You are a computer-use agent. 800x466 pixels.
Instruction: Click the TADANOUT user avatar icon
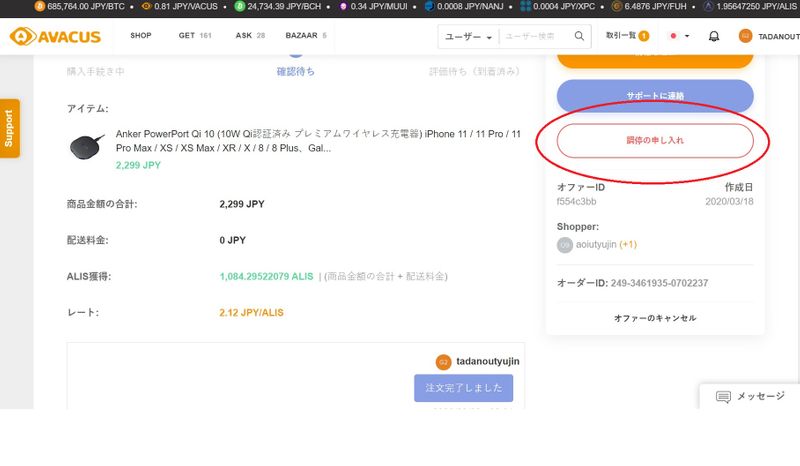pos(745,36)
